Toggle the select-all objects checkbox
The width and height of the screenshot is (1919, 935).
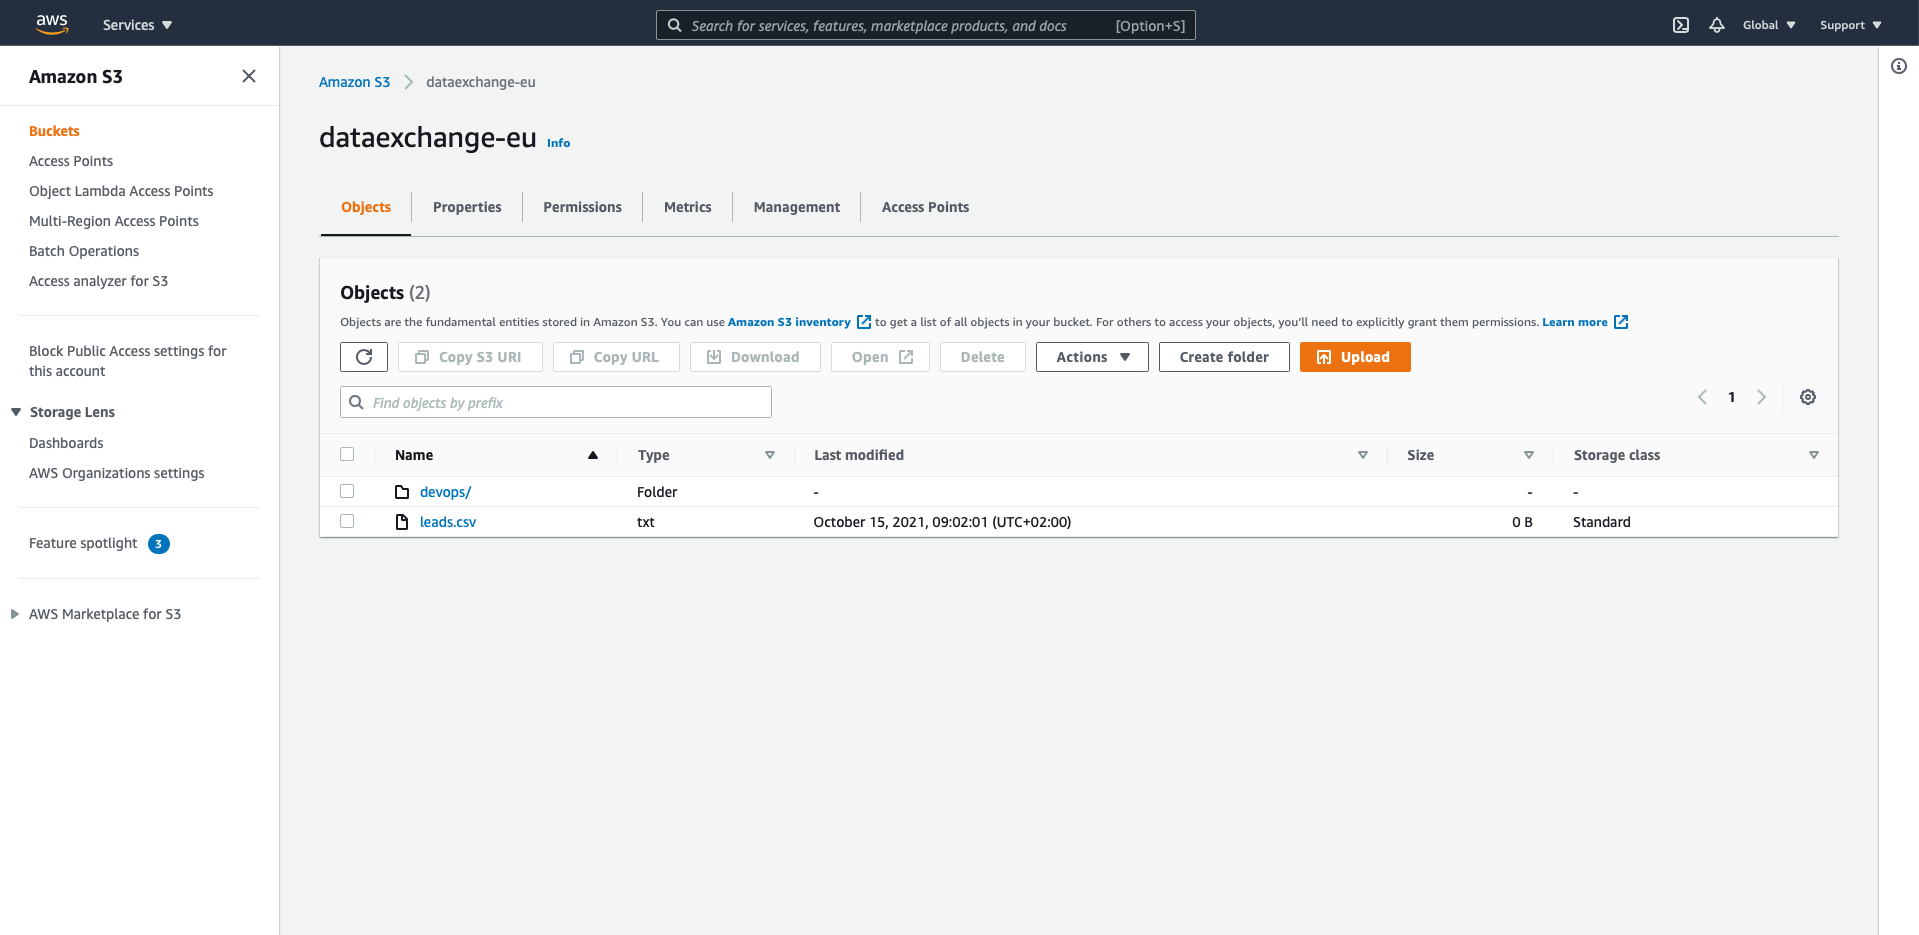(347, 454)
